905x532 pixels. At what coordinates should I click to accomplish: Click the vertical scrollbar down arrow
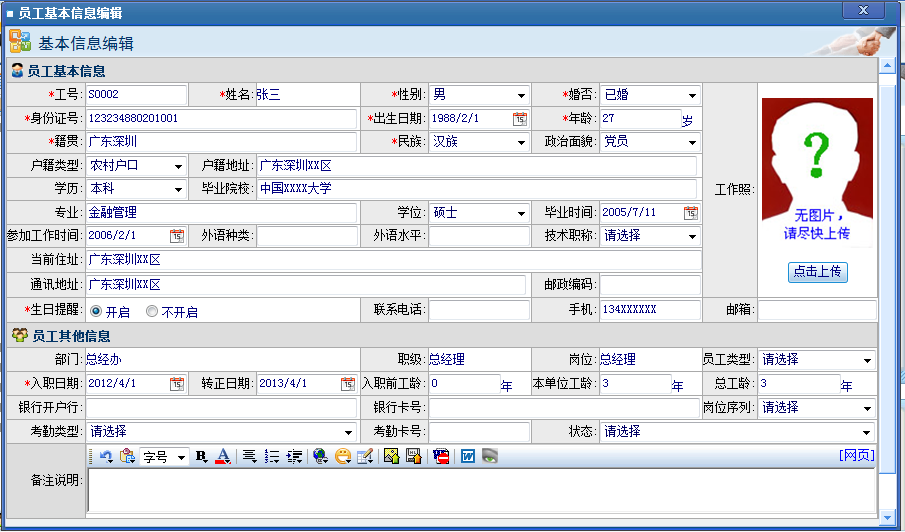886,517
